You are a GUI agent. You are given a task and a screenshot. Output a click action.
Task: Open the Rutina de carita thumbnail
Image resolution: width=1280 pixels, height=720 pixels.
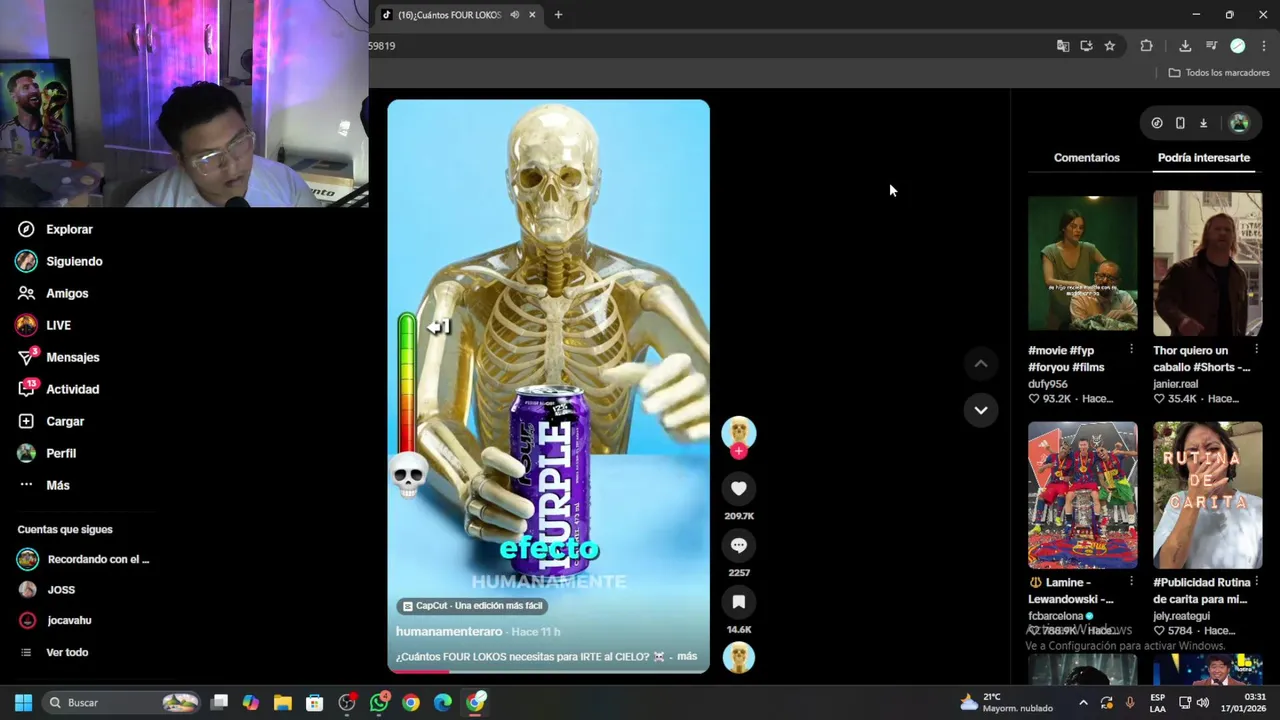coord(1208,495)
